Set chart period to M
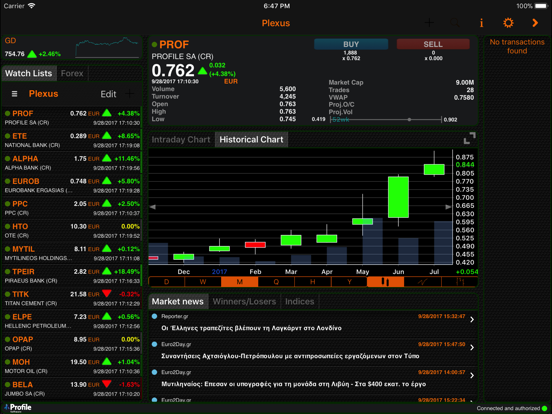Screen dimensions: 552x414 pyautogui.click(x=239, y=282)
